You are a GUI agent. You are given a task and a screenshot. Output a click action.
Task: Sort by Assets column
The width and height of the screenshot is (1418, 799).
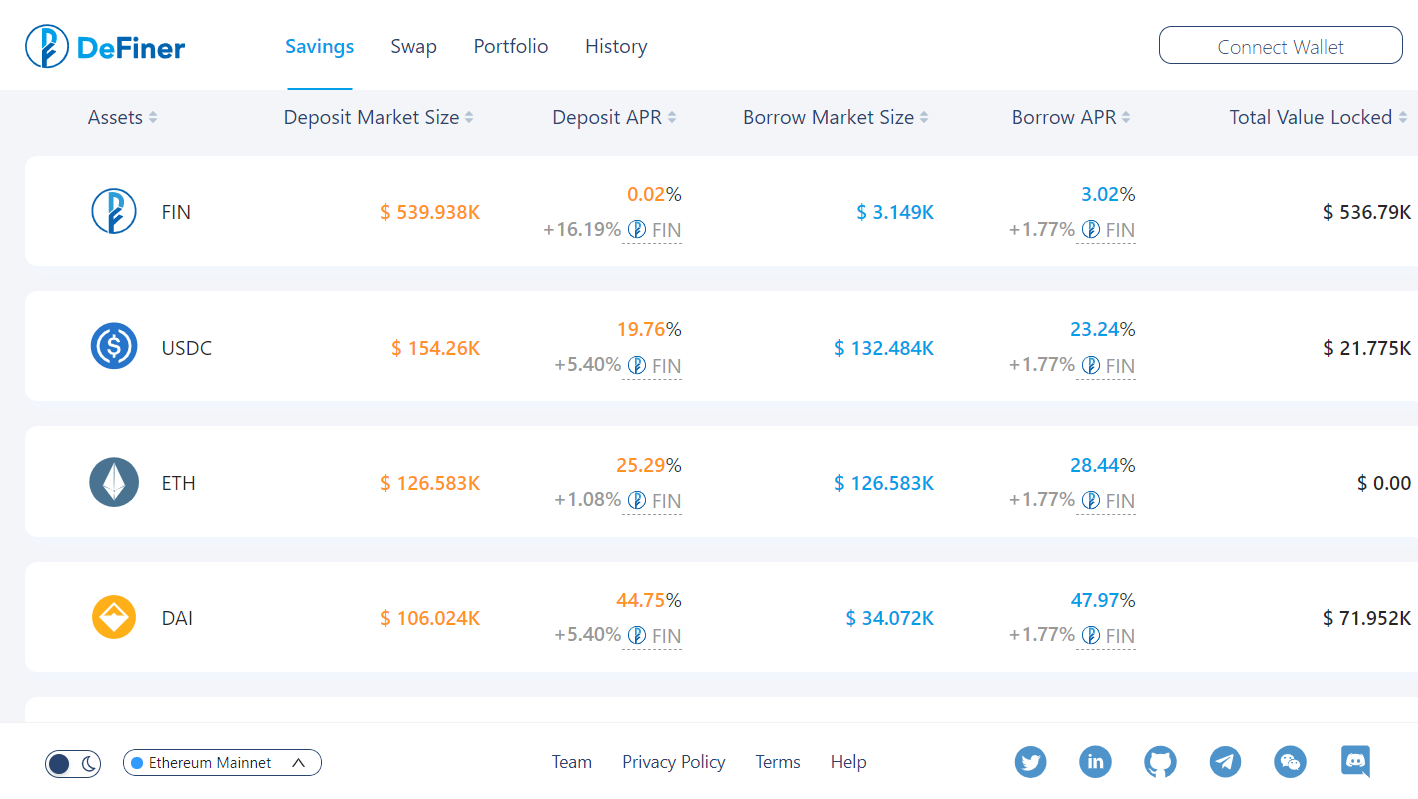(x=122, y=117)
